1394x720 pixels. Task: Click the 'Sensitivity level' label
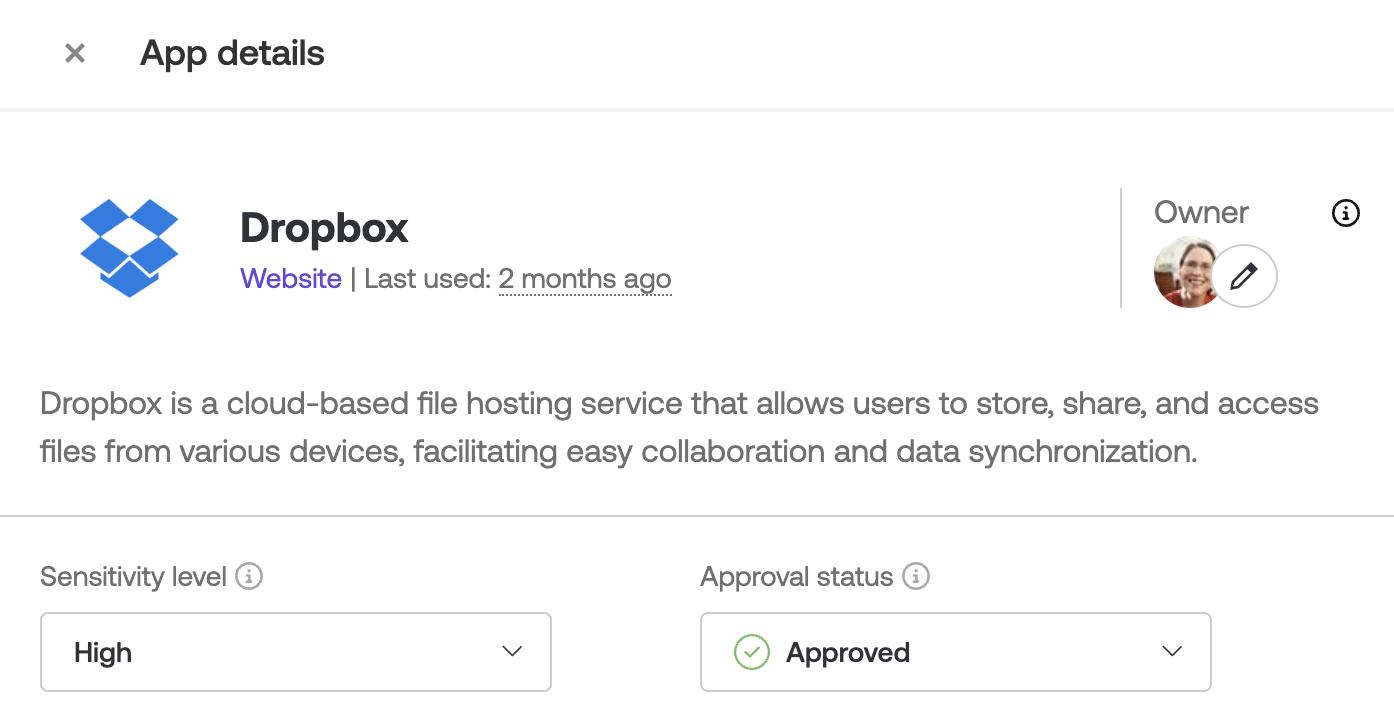(x=133, y=577)
